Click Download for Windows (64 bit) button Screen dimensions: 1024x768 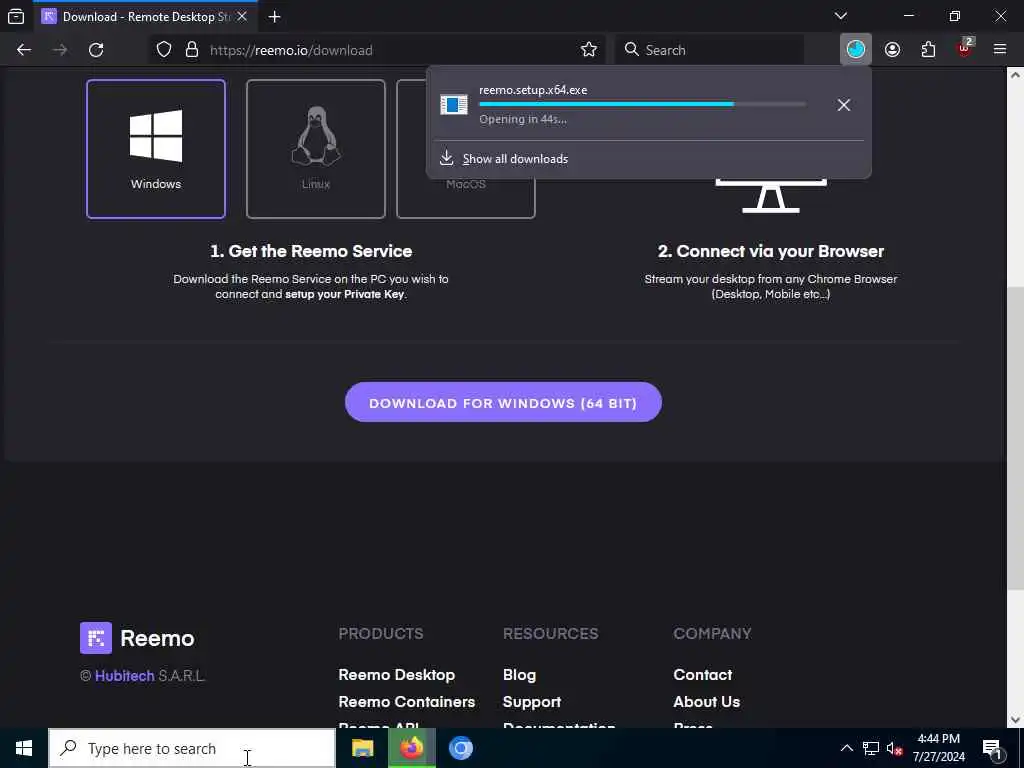tap(503, 402)
